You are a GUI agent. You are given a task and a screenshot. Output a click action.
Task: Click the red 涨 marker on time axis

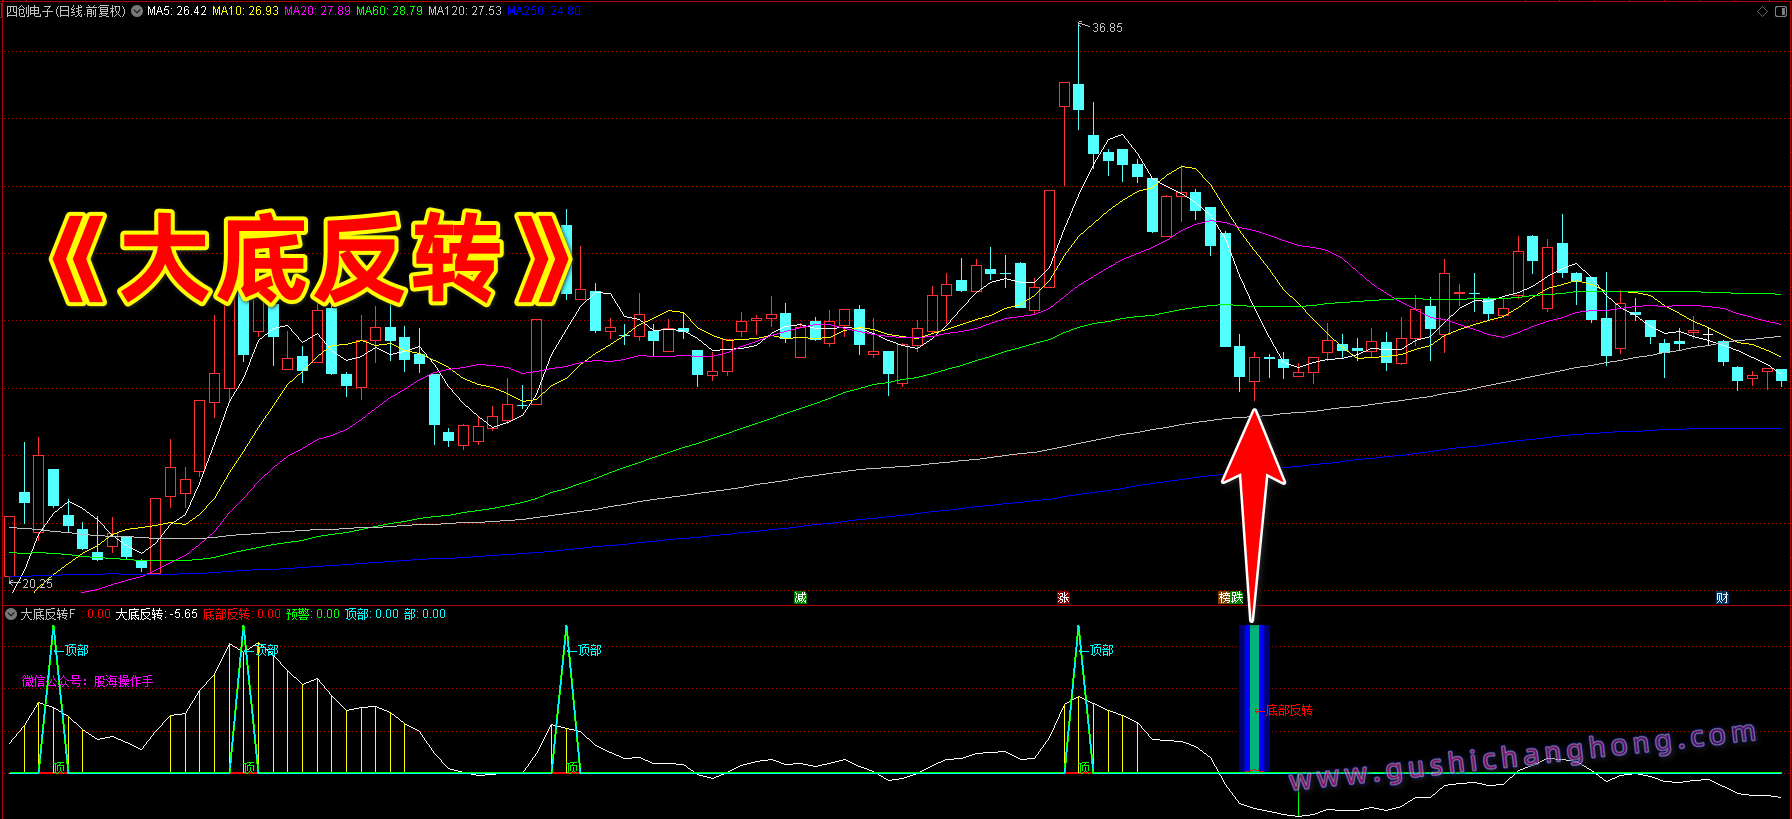click(x=1063, y=597)
